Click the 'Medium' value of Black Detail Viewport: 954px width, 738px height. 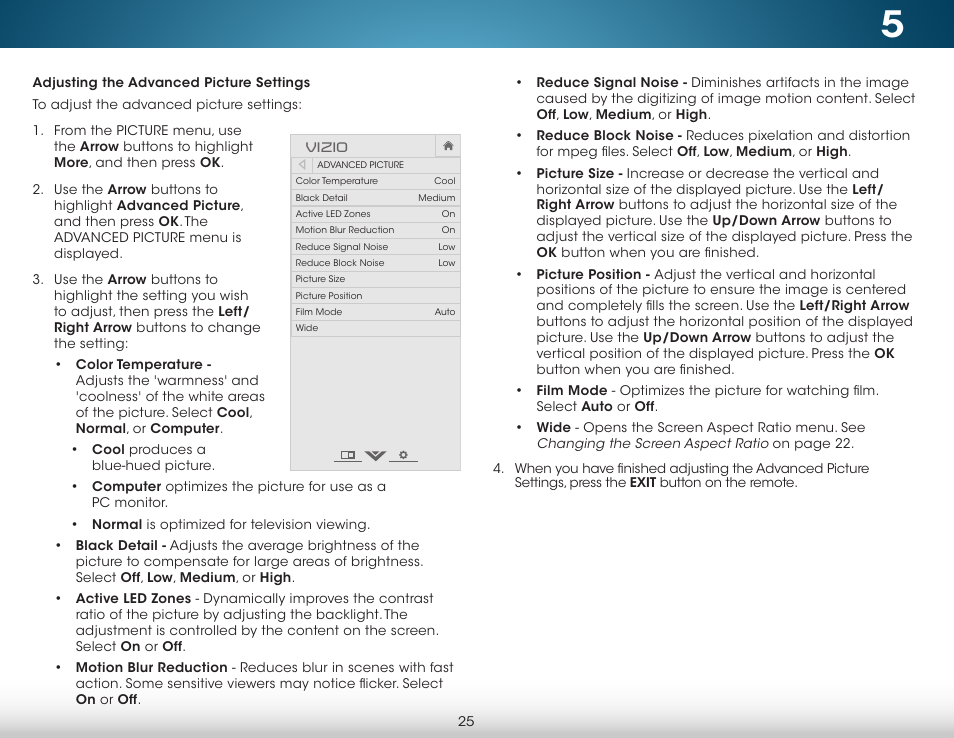436,198
